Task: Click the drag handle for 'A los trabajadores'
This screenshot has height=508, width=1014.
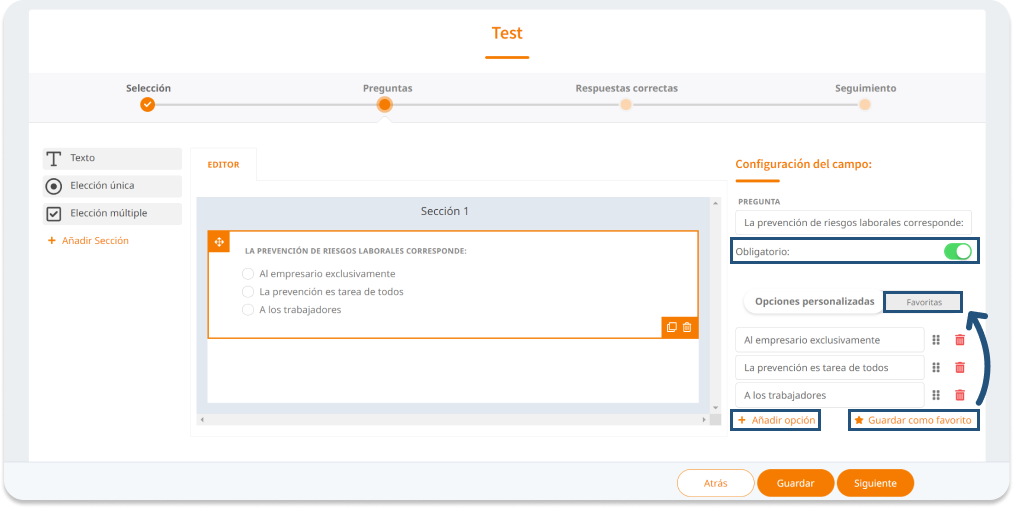Action: click(x=936, y=395)
